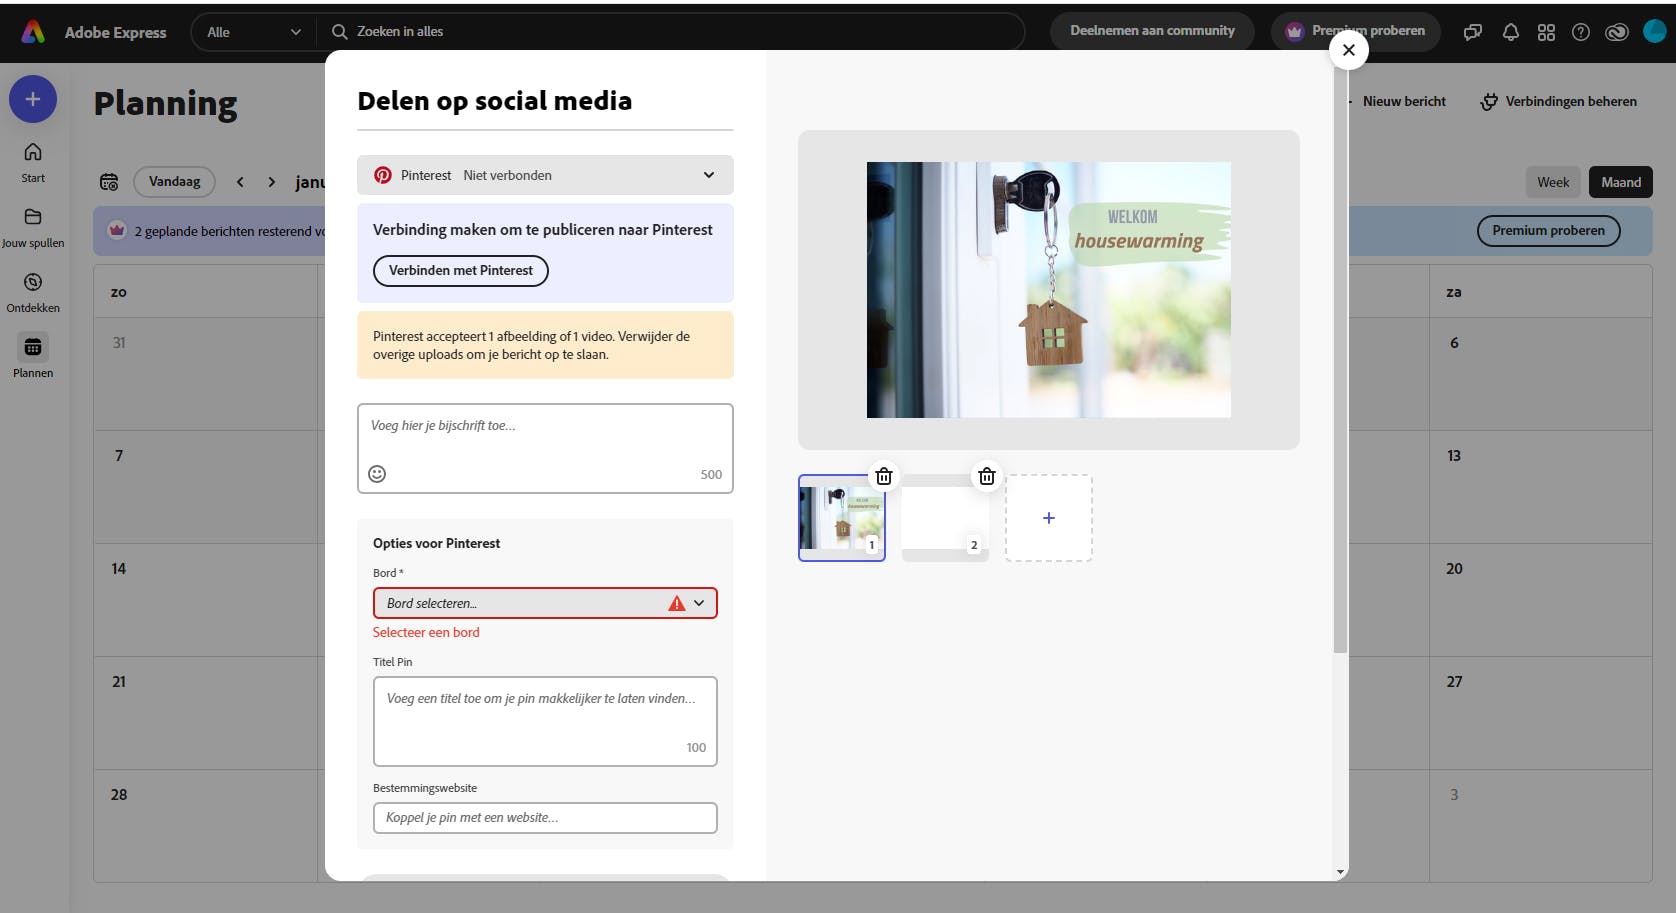Switch to the Week view
Viewport: 1676px width, 913px height.
coord(1553,182)
